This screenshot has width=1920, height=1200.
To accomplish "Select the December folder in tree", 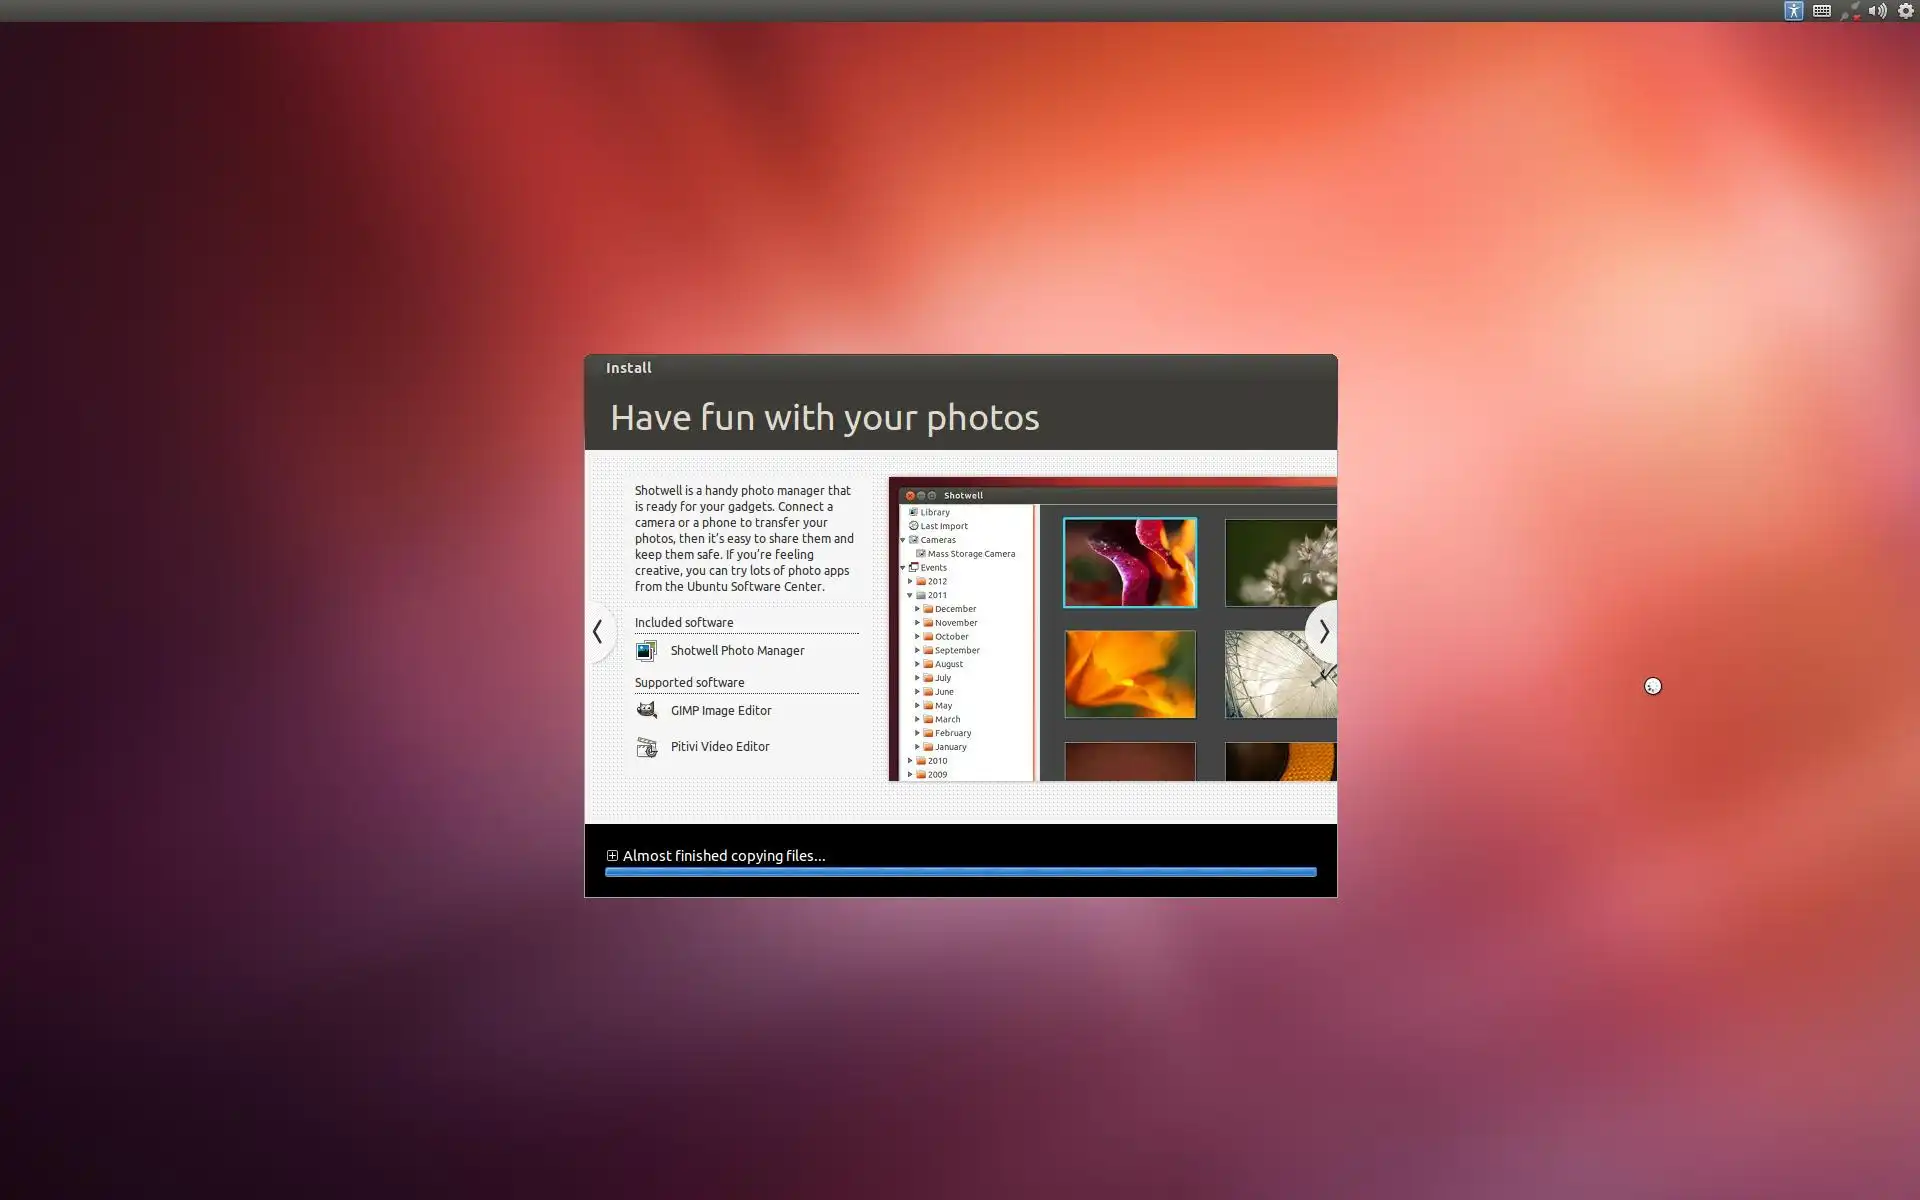I will [954, 609].
